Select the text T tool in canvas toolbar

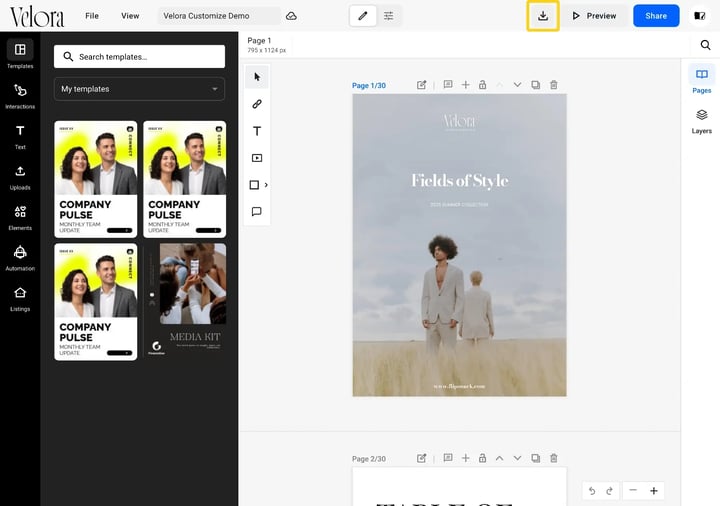(x=257, y=131)
